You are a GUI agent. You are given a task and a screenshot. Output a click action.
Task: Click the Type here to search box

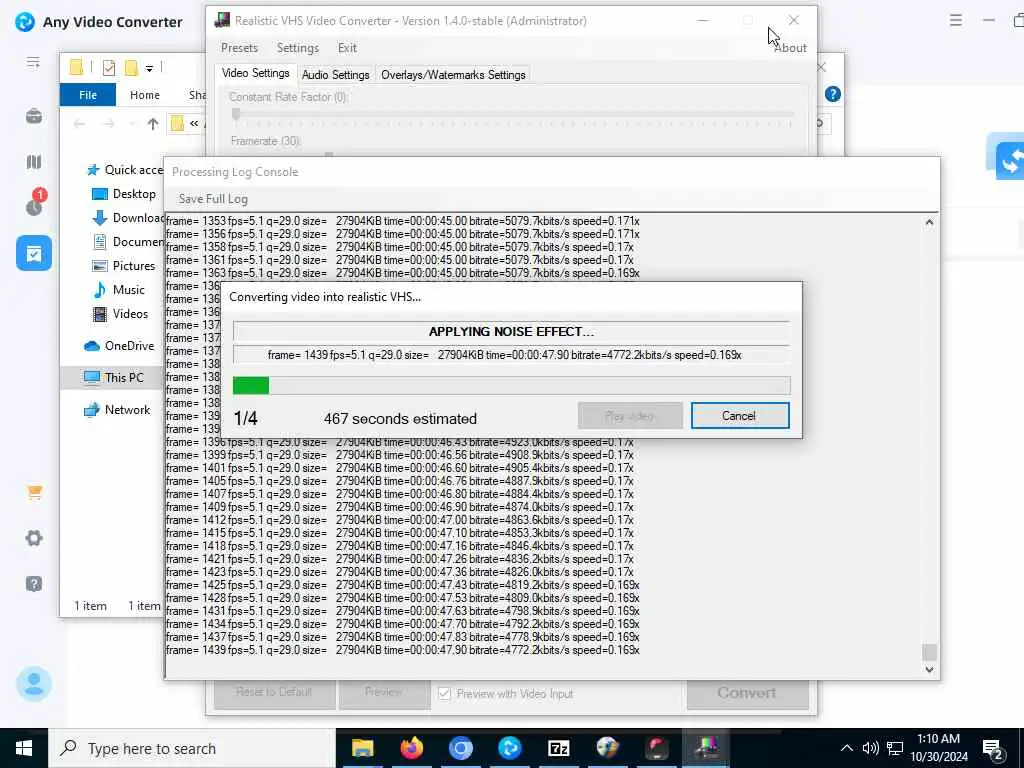(x=192, y=748)
